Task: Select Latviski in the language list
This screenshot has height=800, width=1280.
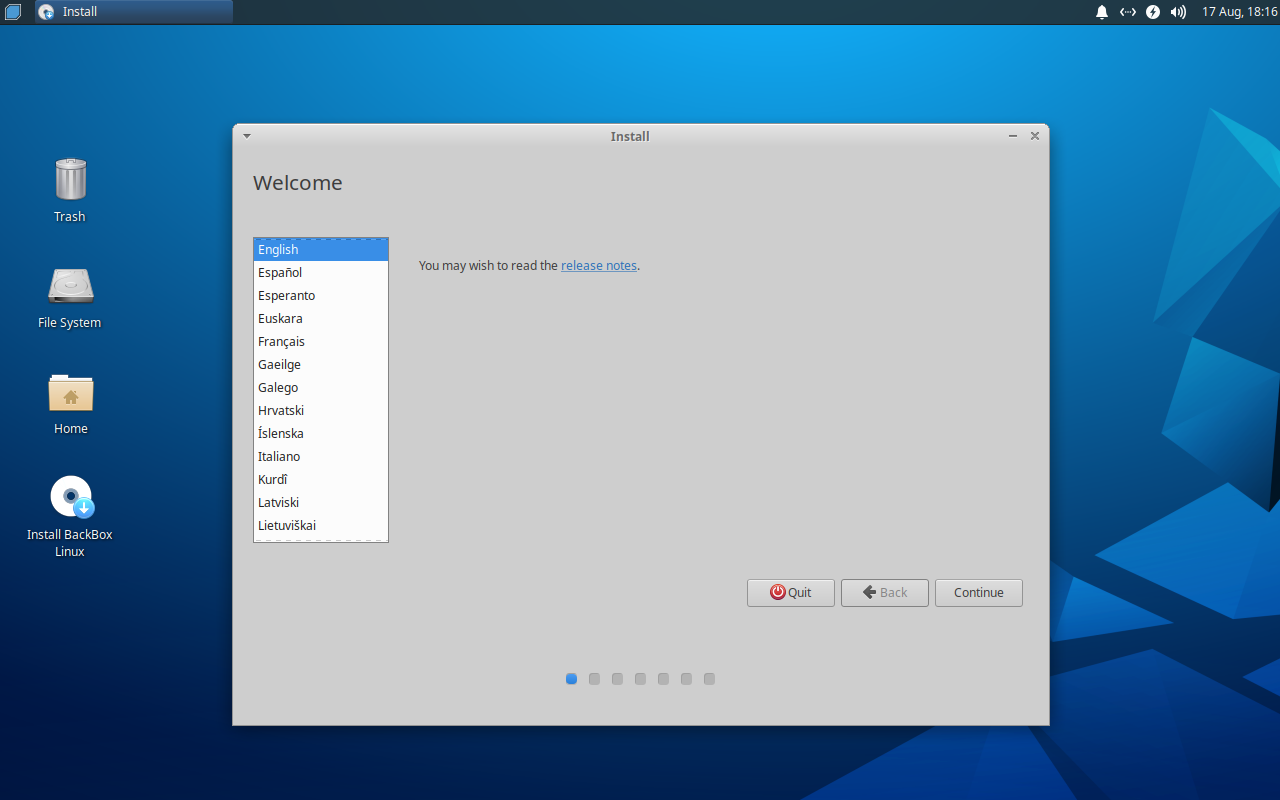Action: click(x=321, y=503)
